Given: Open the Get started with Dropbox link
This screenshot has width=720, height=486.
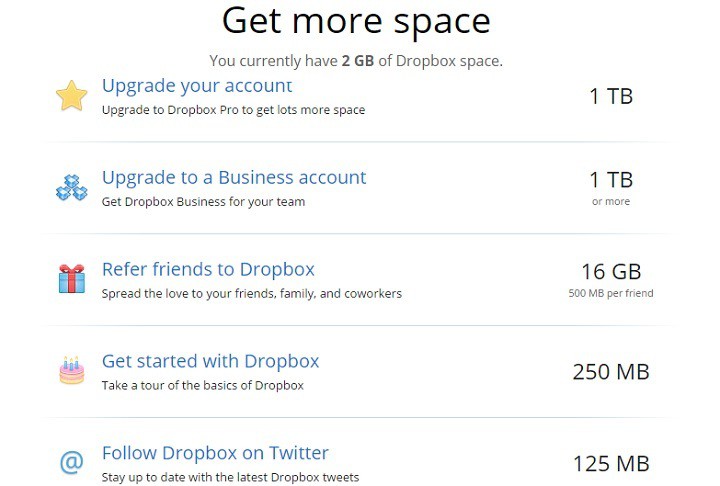Looking at the screenshot, I should [x=210, y=361].
